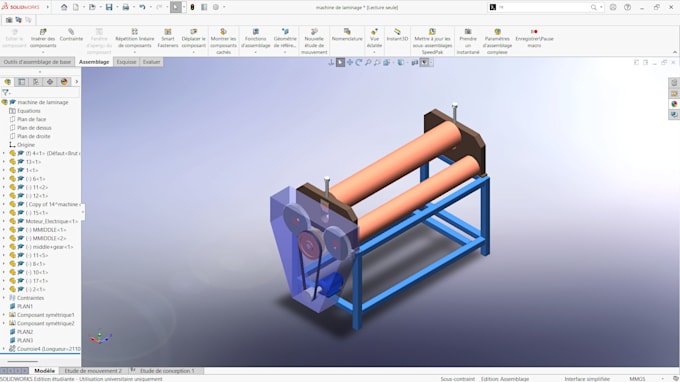Select Plan de face in the tree

(32, 119)
